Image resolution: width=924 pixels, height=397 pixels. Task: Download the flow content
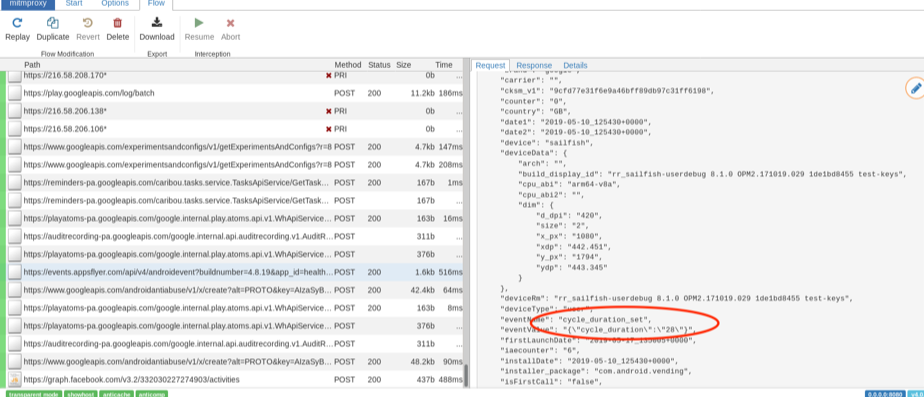(157, 22)
